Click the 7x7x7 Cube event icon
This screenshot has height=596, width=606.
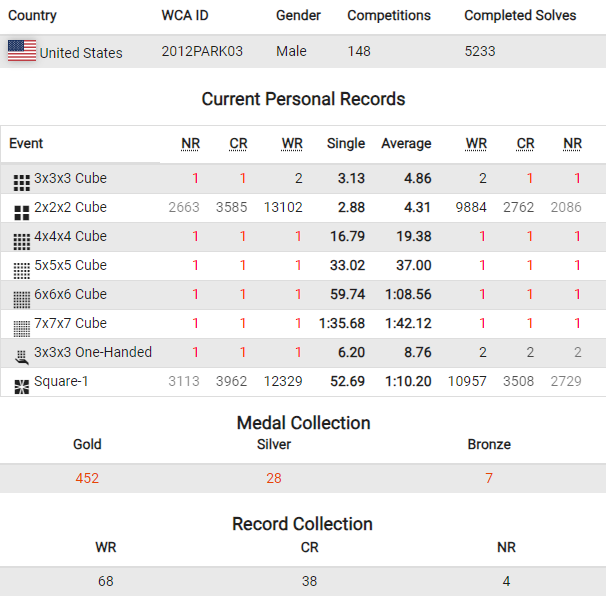(x=21, y=327)
